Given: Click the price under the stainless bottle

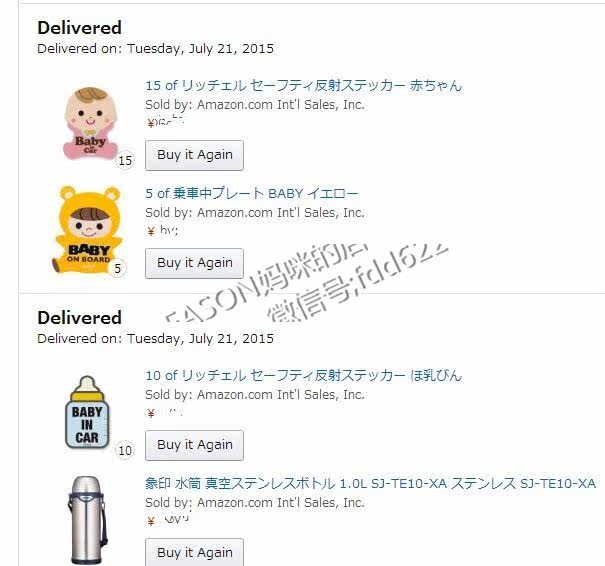Looking at the screenshot, I should 168,520.
